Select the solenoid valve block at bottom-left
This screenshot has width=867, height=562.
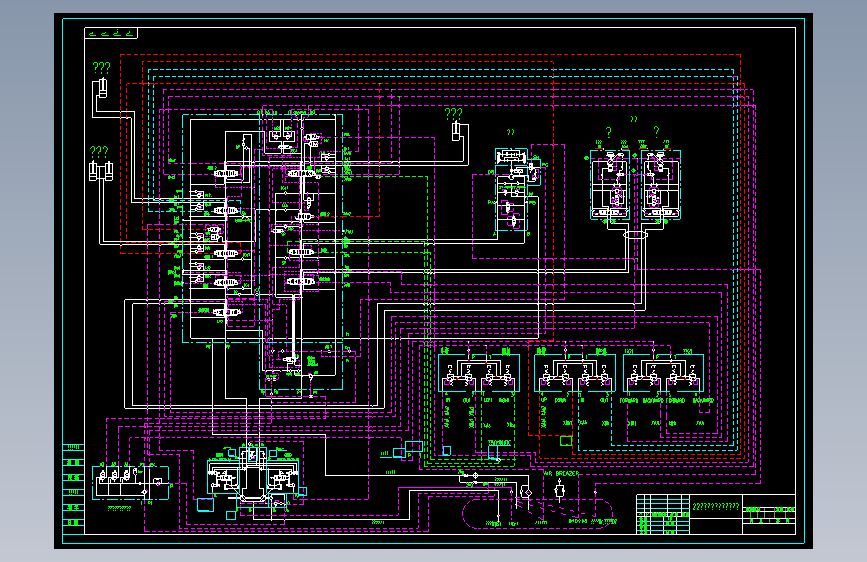pos(130,482)
